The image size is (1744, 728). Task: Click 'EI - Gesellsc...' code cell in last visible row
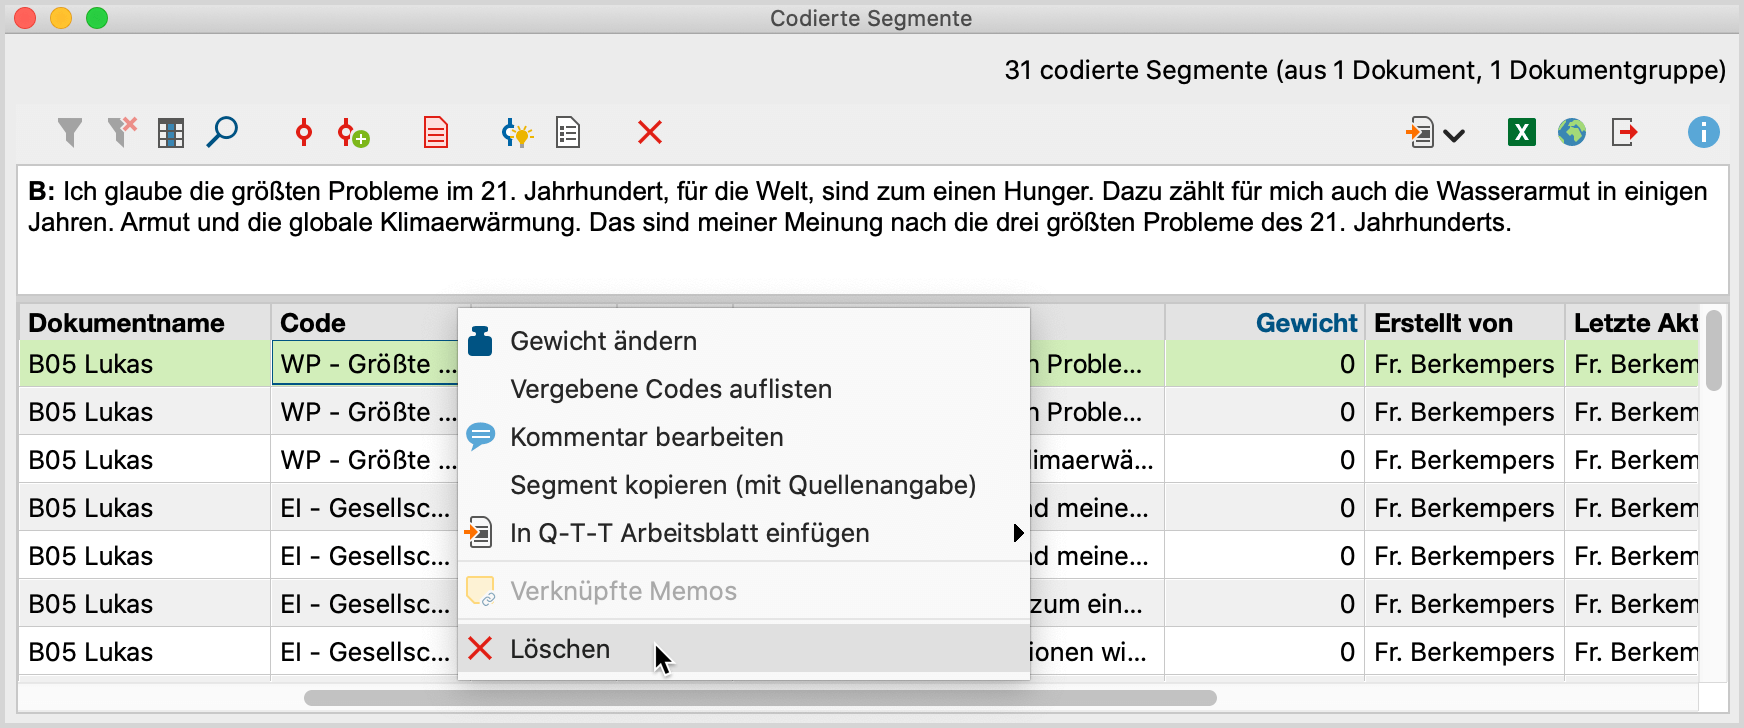pyautogui.click(x=365, y=652)
